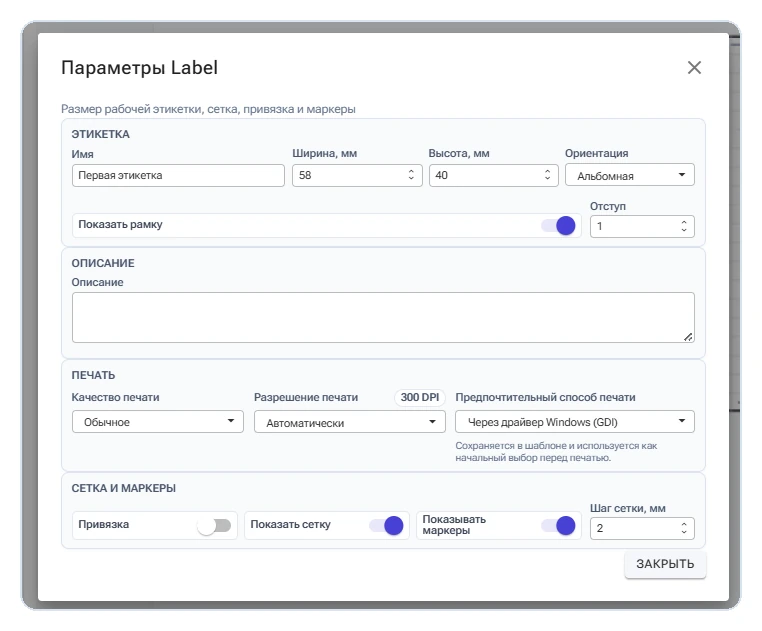Click the Шаг сетки spinner arrows
This screenshot has width=762, height=631.
[684, 528]
